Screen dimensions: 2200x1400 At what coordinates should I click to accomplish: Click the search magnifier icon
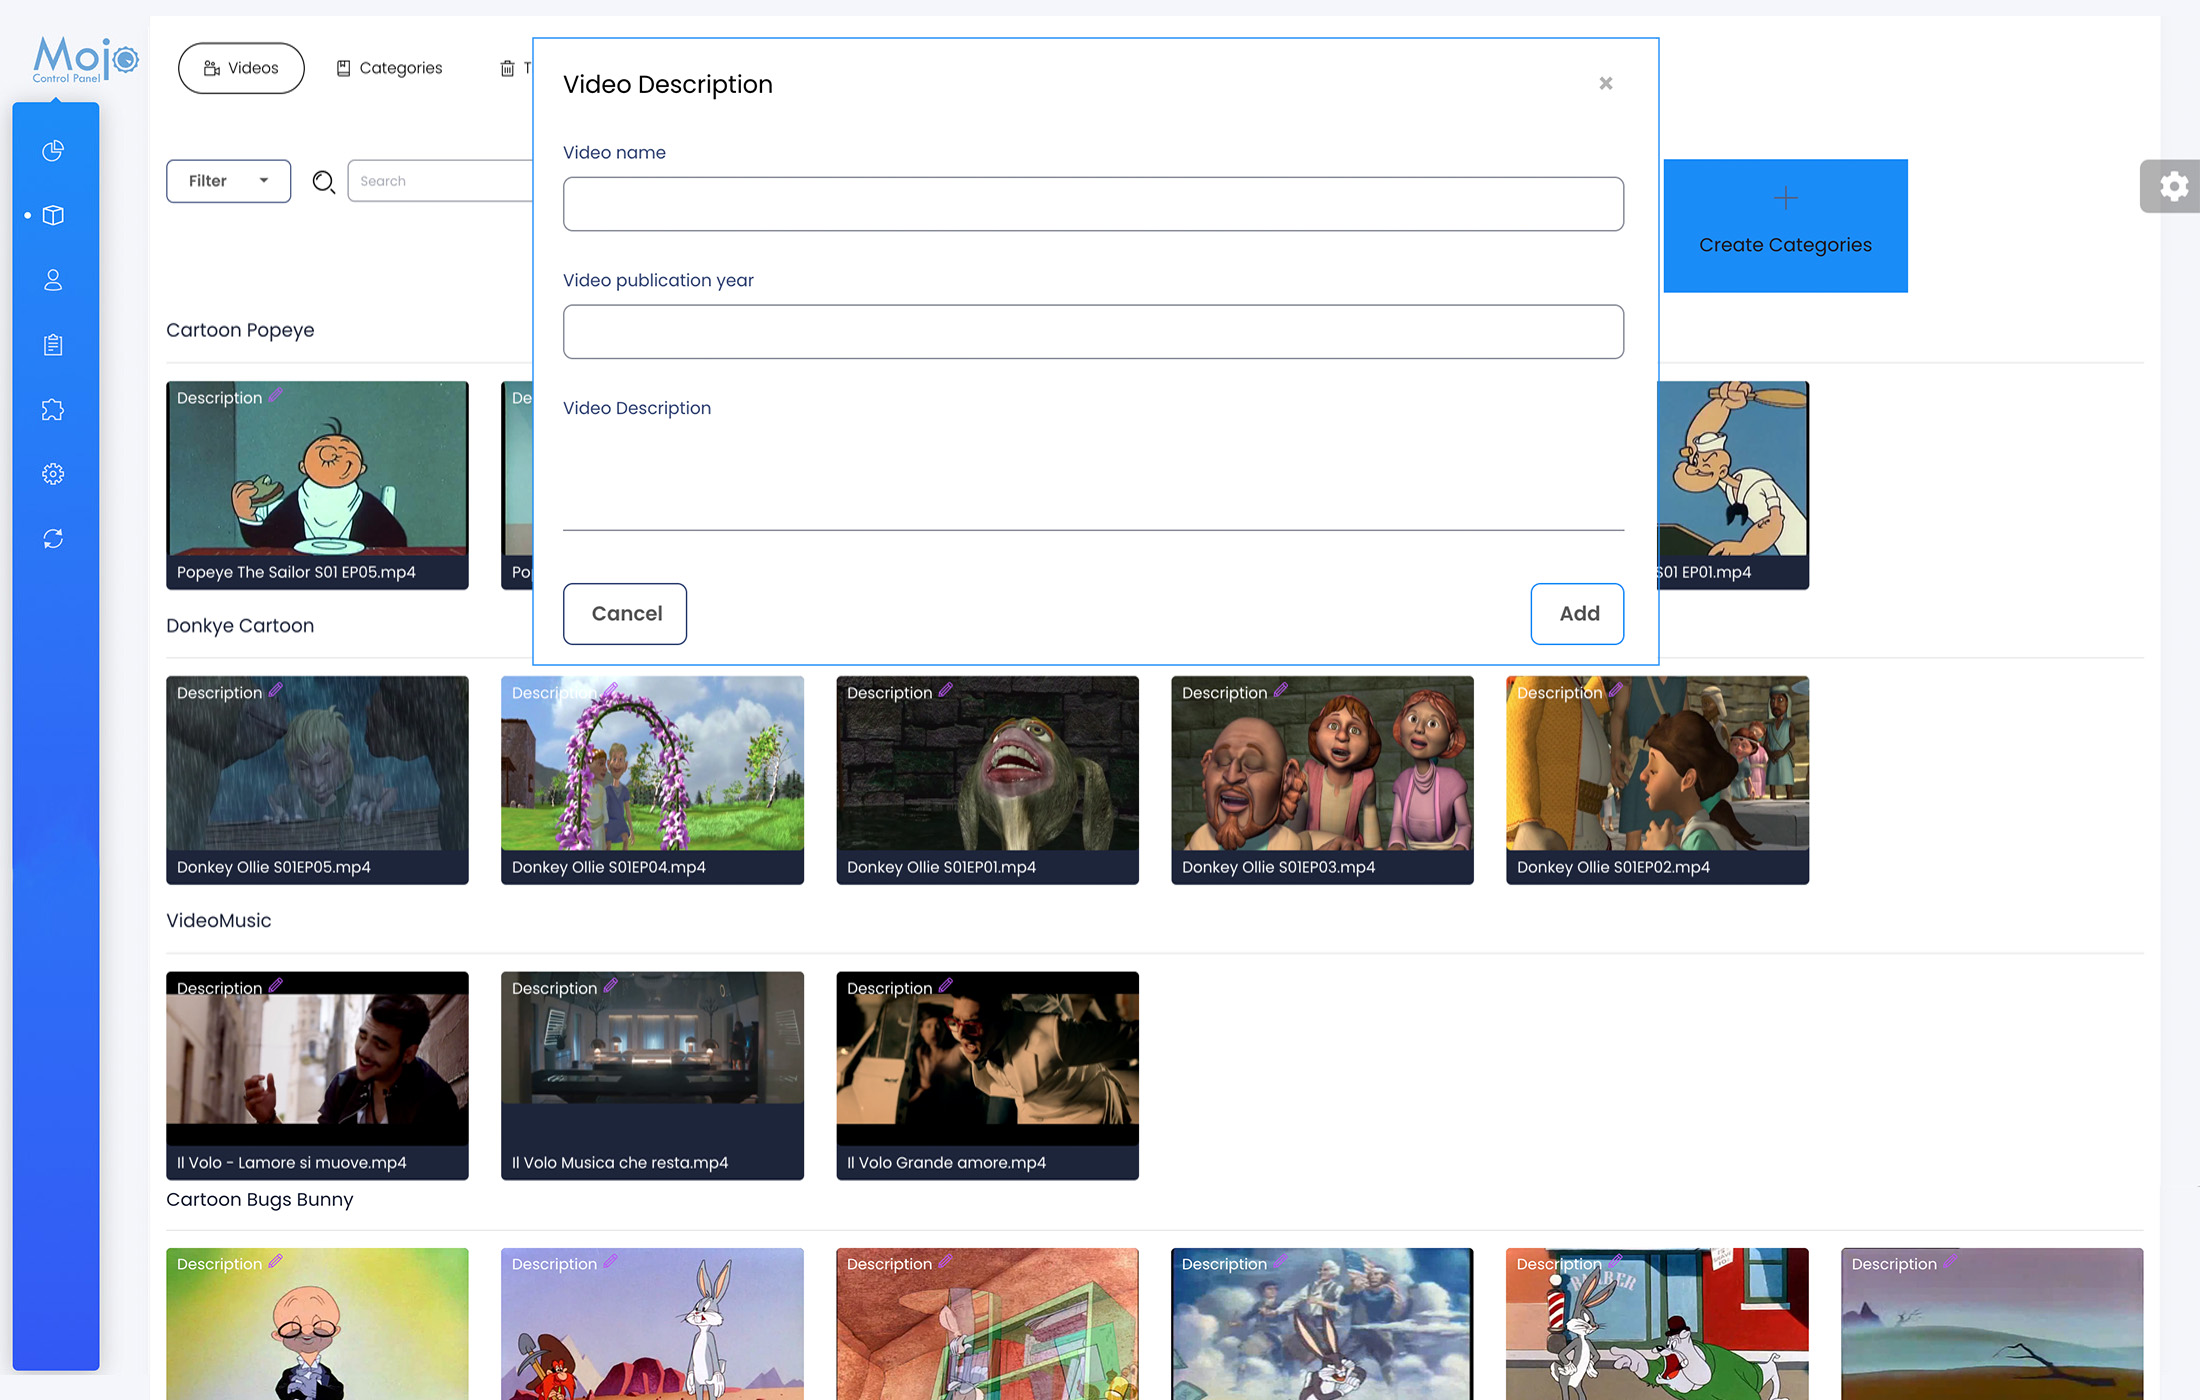click(323, 182)
